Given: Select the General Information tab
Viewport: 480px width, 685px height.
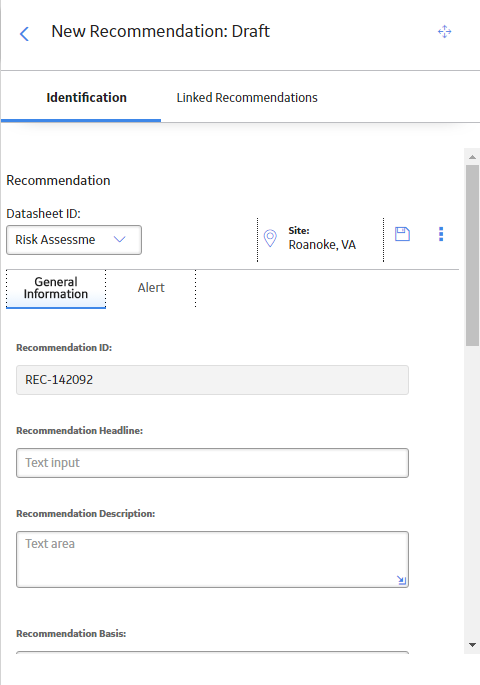Looking at the screenshot, I should pos(56,288).
